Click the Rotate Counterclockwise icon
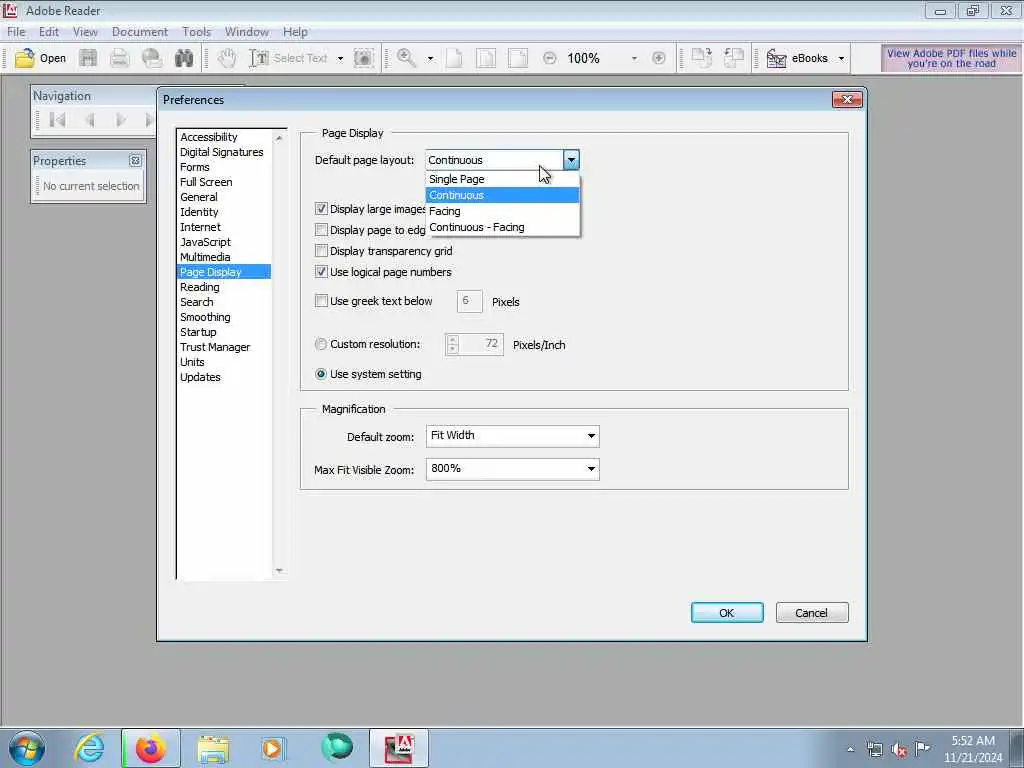The height and width of the screenshot is (768, 1024). [734, 58]
